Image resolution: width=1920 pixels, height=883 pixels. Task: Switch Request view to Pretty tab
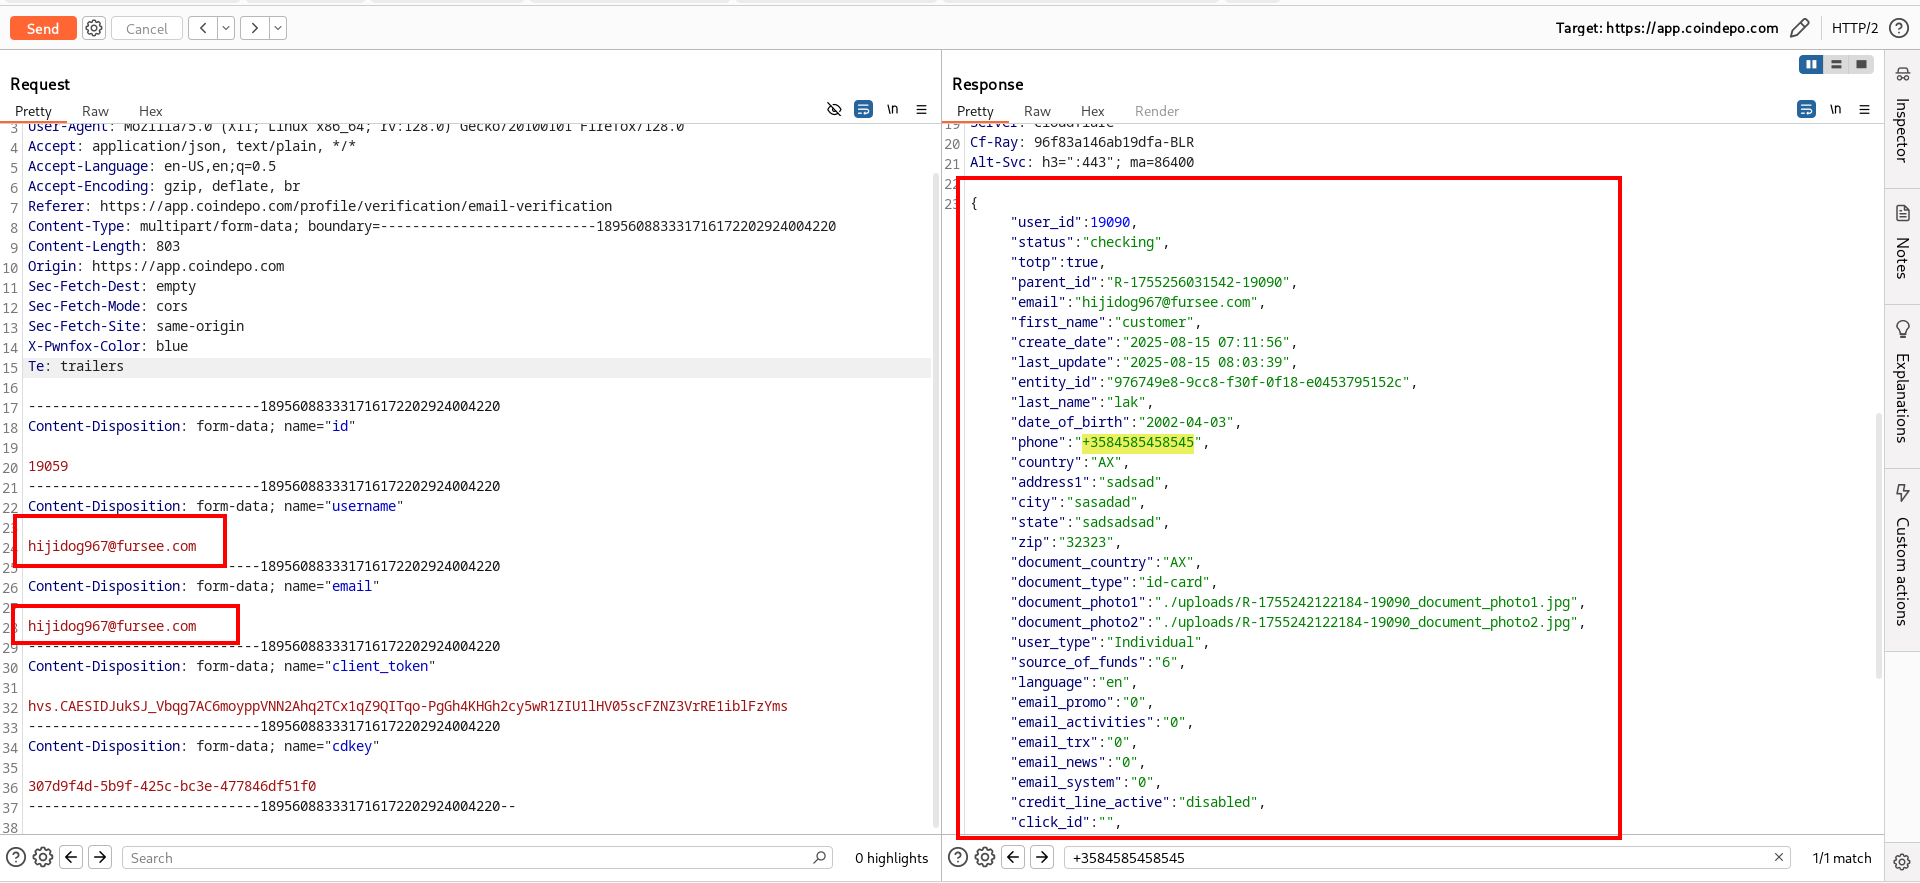coord(33,111)
